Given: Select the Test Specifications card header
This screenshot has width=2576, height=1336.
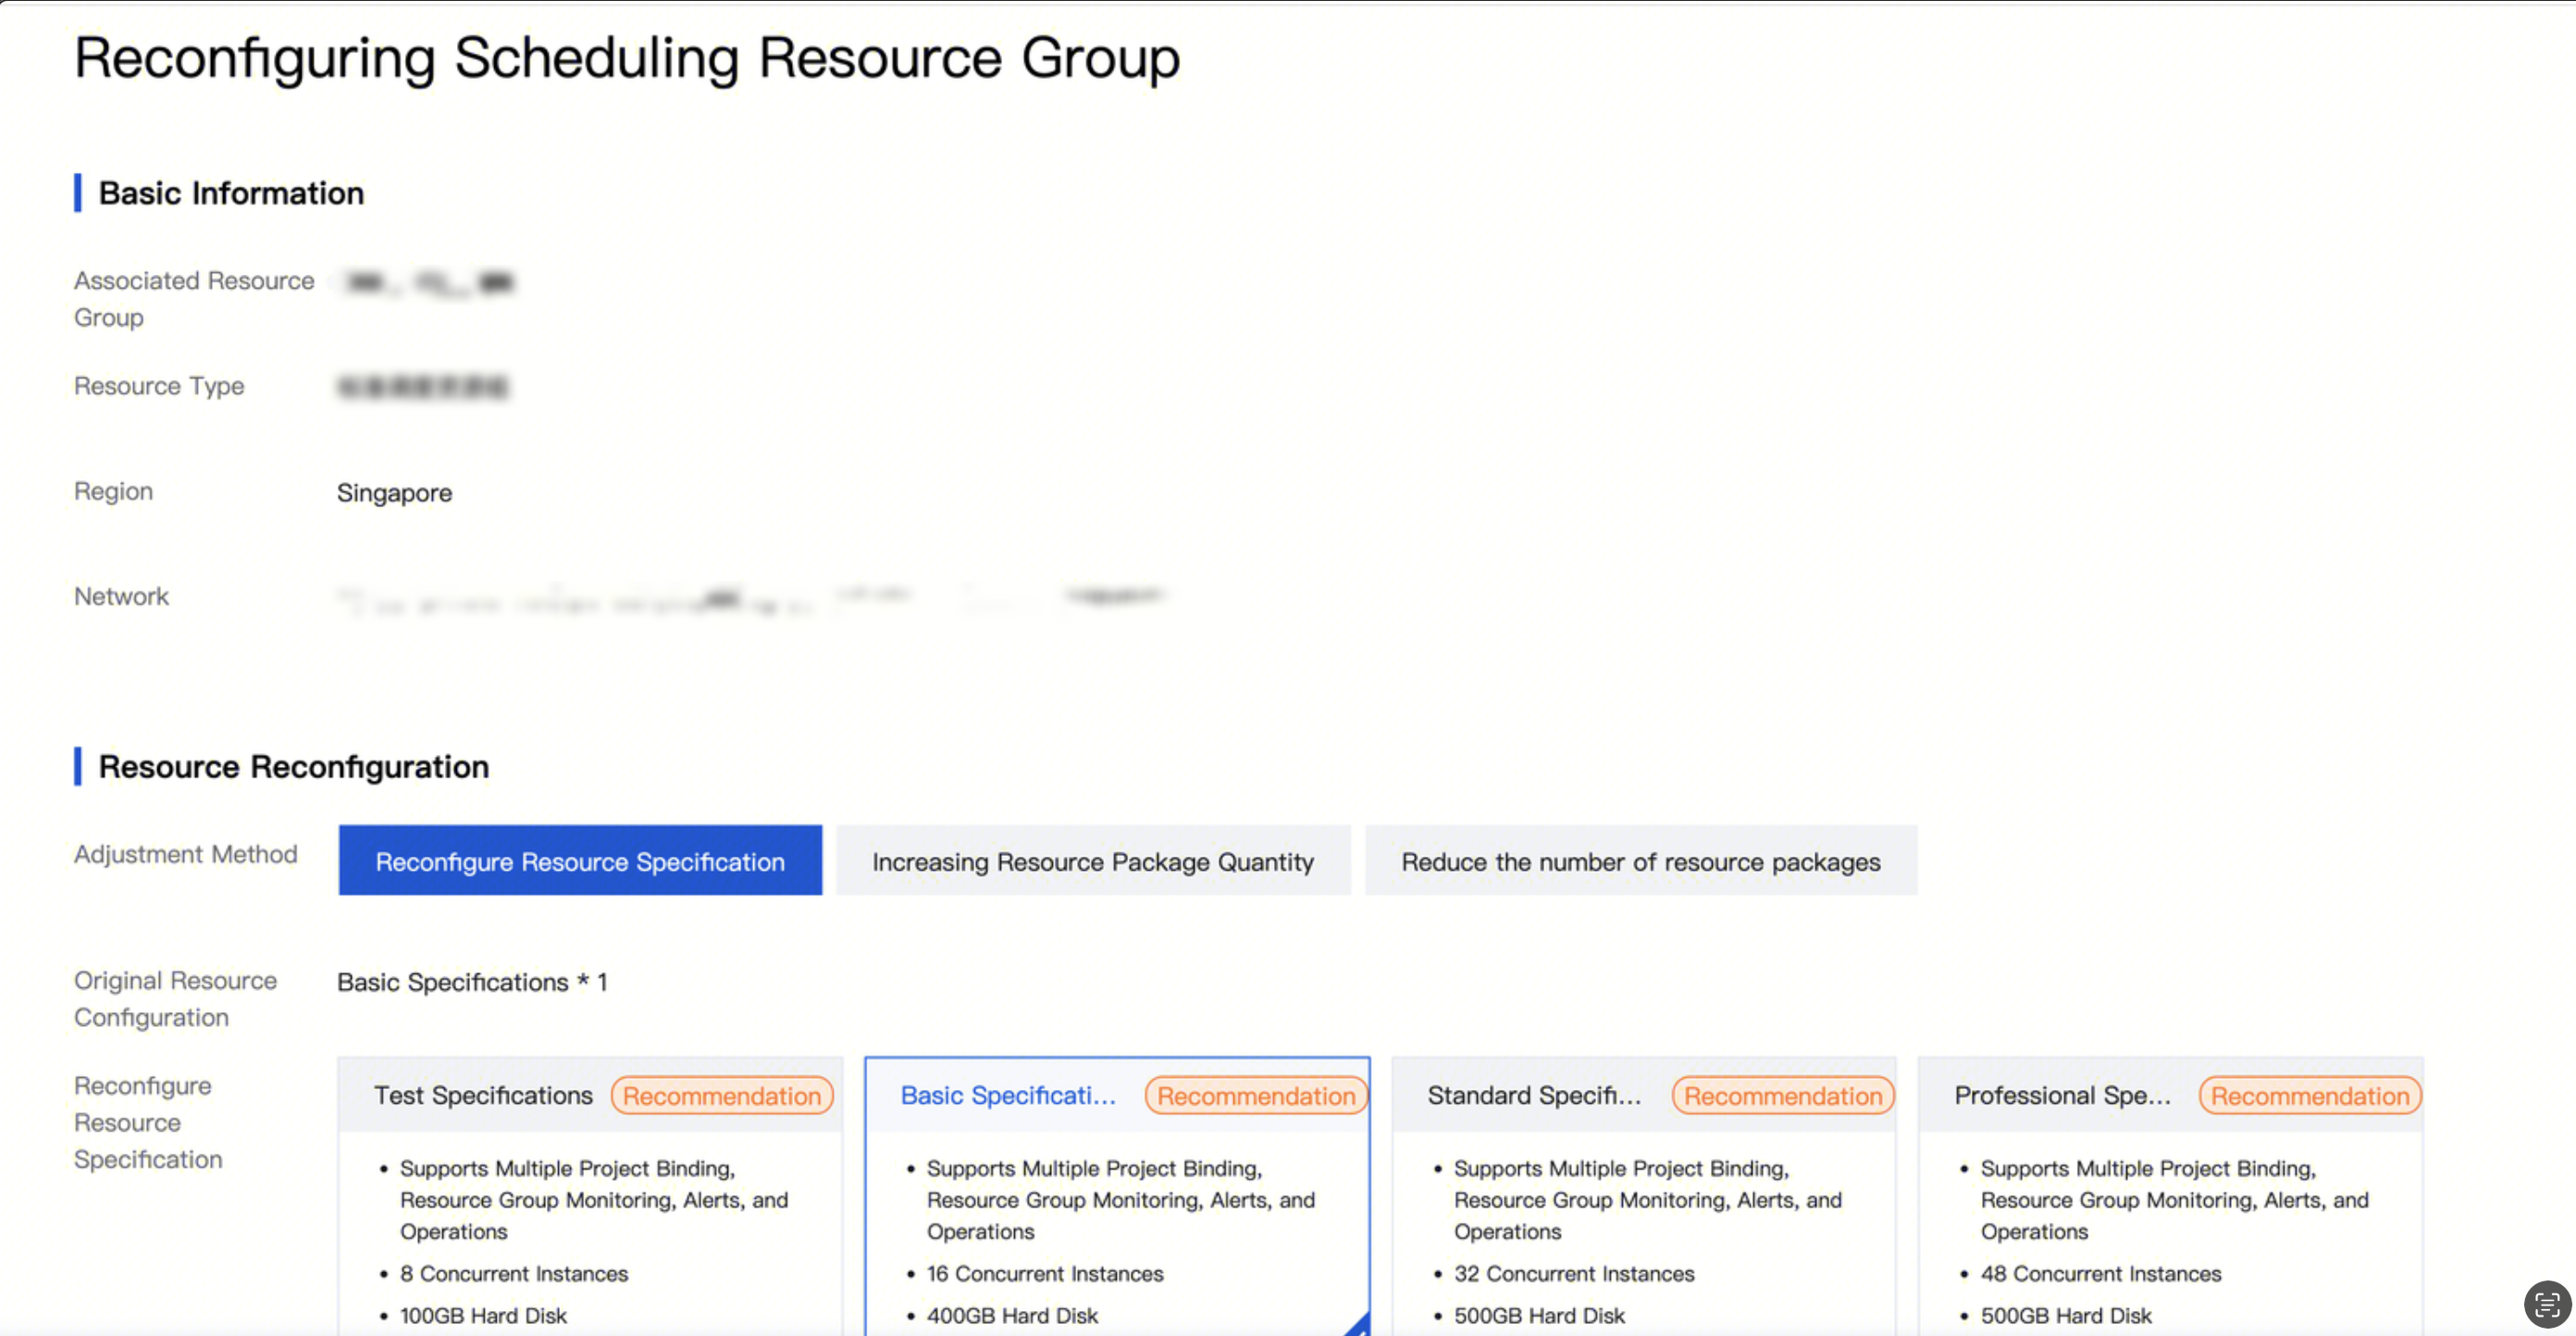Looking at the screenshot, I should 483,1096.
